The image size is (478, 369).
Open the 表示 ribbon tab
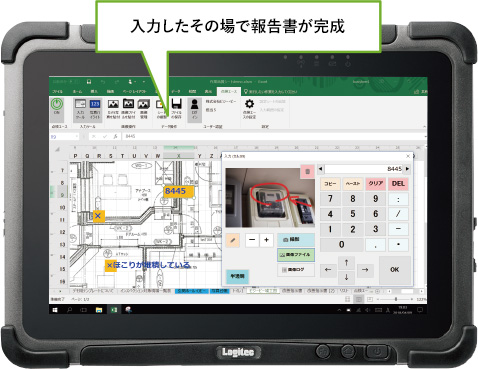tap(208, 91)
